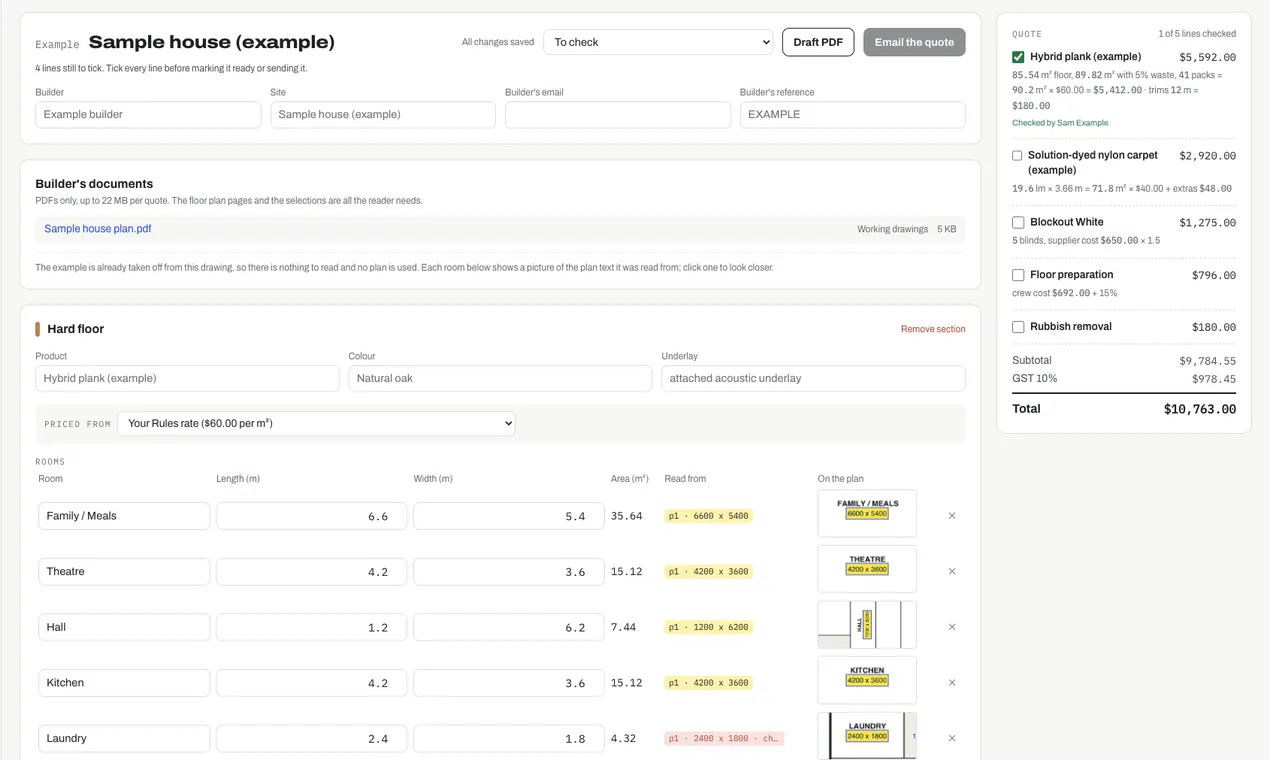The image size is (1270, 760).
Task: Click the Draft PDF button
Action: click(818, 42)
